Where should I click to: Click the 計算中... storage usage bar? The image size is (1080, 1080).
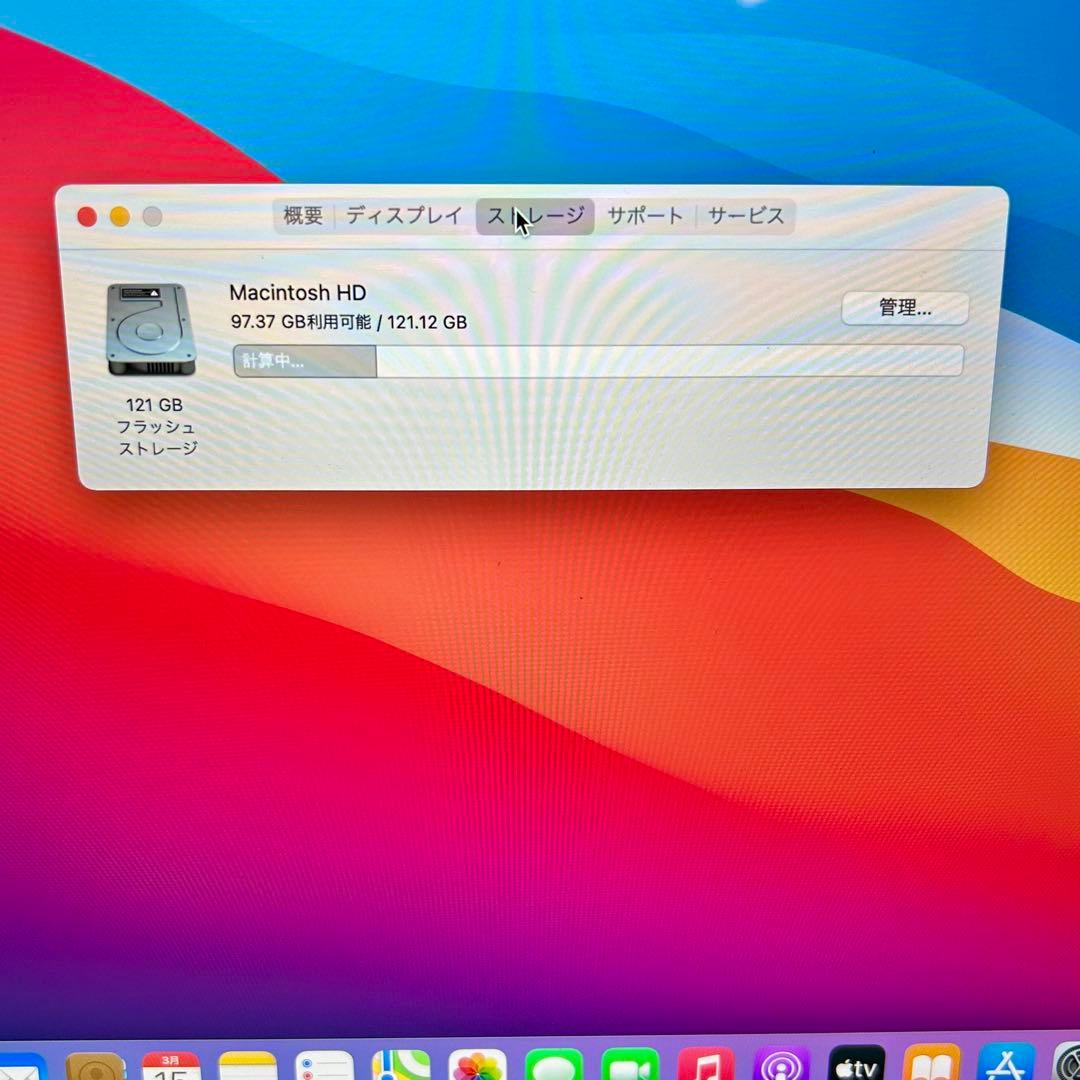[x=598, y=361]
